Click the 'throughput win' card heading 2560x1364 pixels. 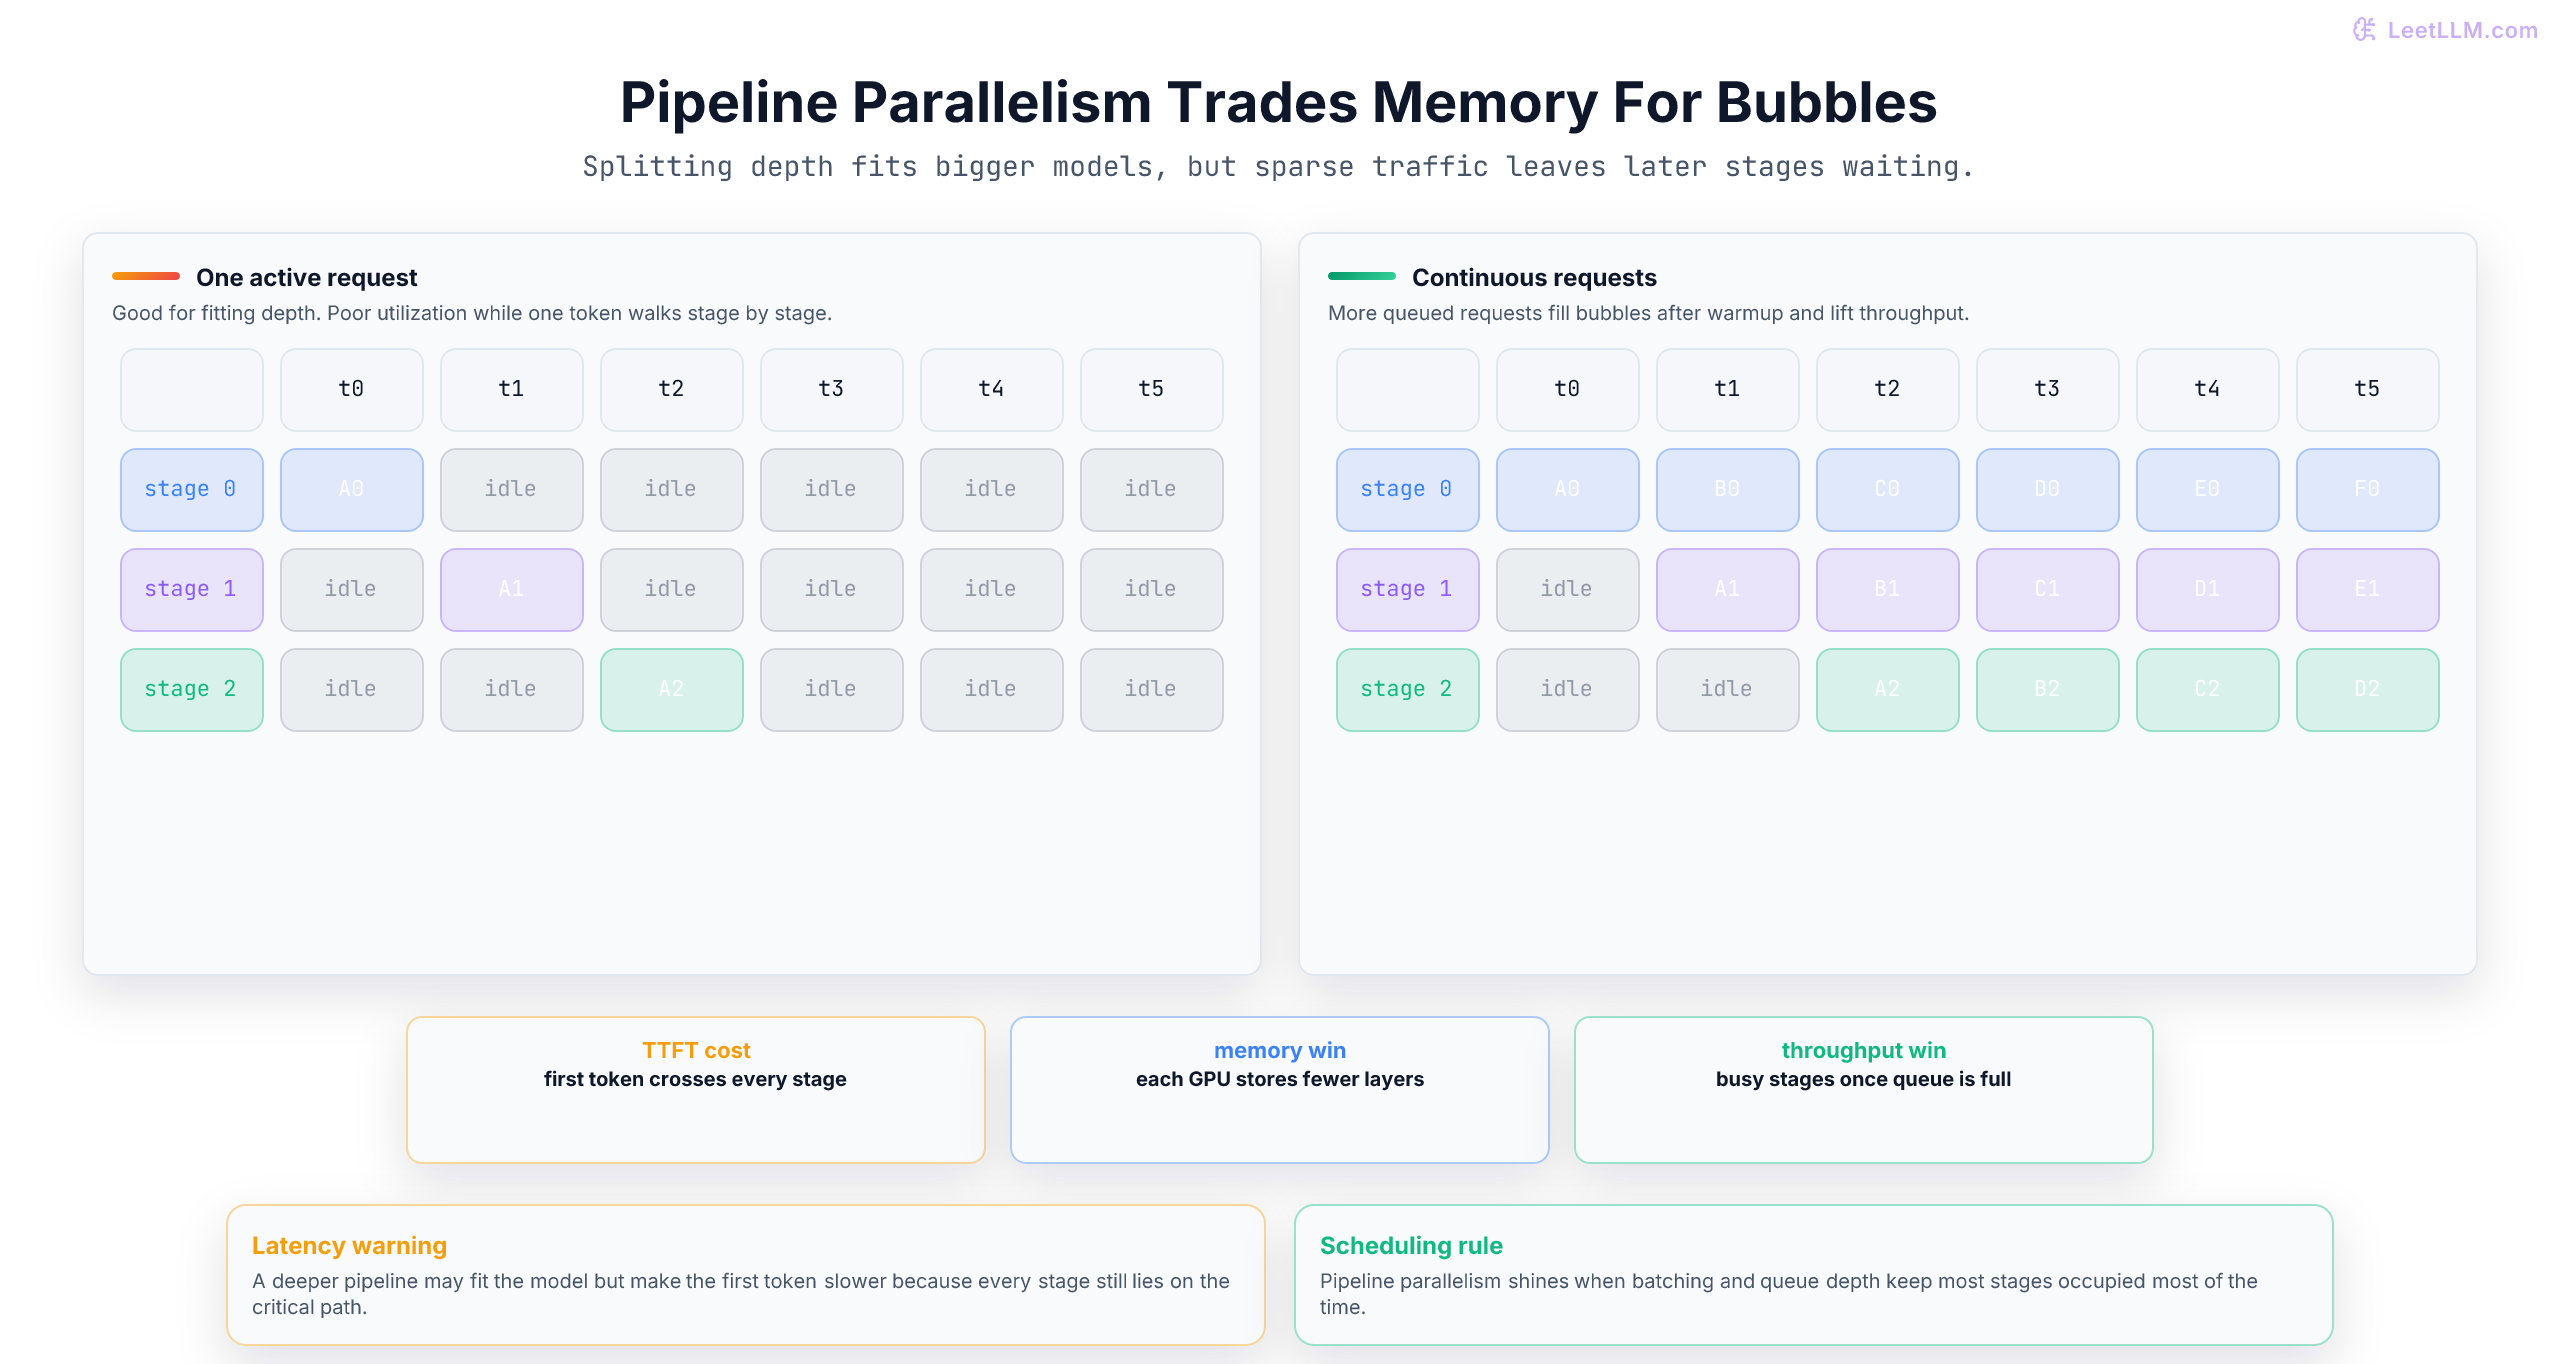pyautogui.click(x=1864, y=1050)
